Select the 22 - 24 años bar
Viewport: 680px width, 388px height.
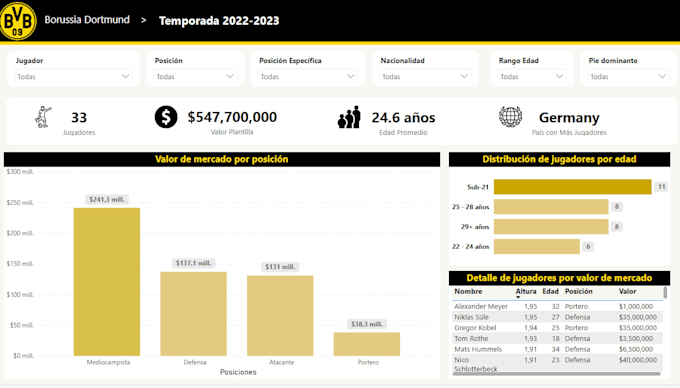pyautogui.click(x=537, y=247)
